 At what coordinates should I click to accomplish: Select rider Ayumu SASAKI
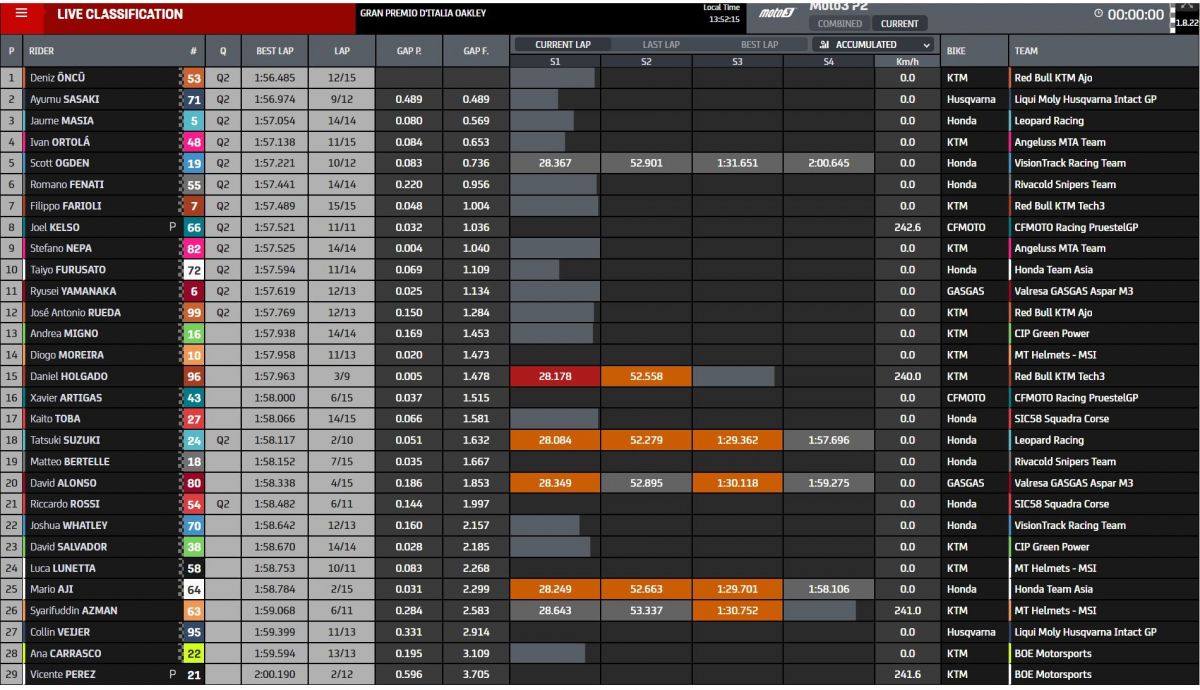click(x=65, y=99)
